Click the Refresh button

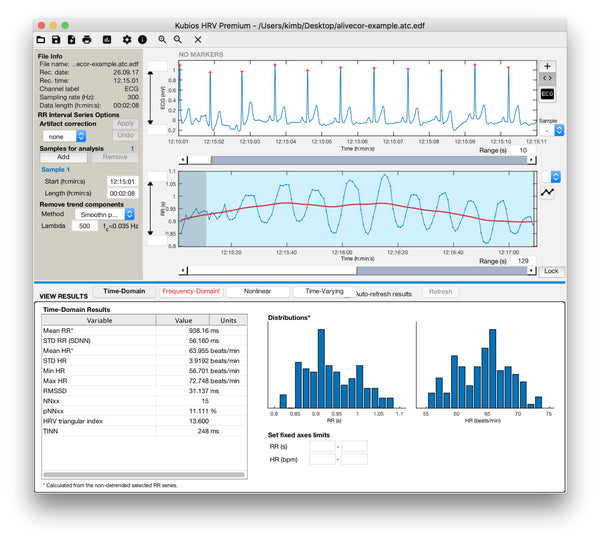440,292
